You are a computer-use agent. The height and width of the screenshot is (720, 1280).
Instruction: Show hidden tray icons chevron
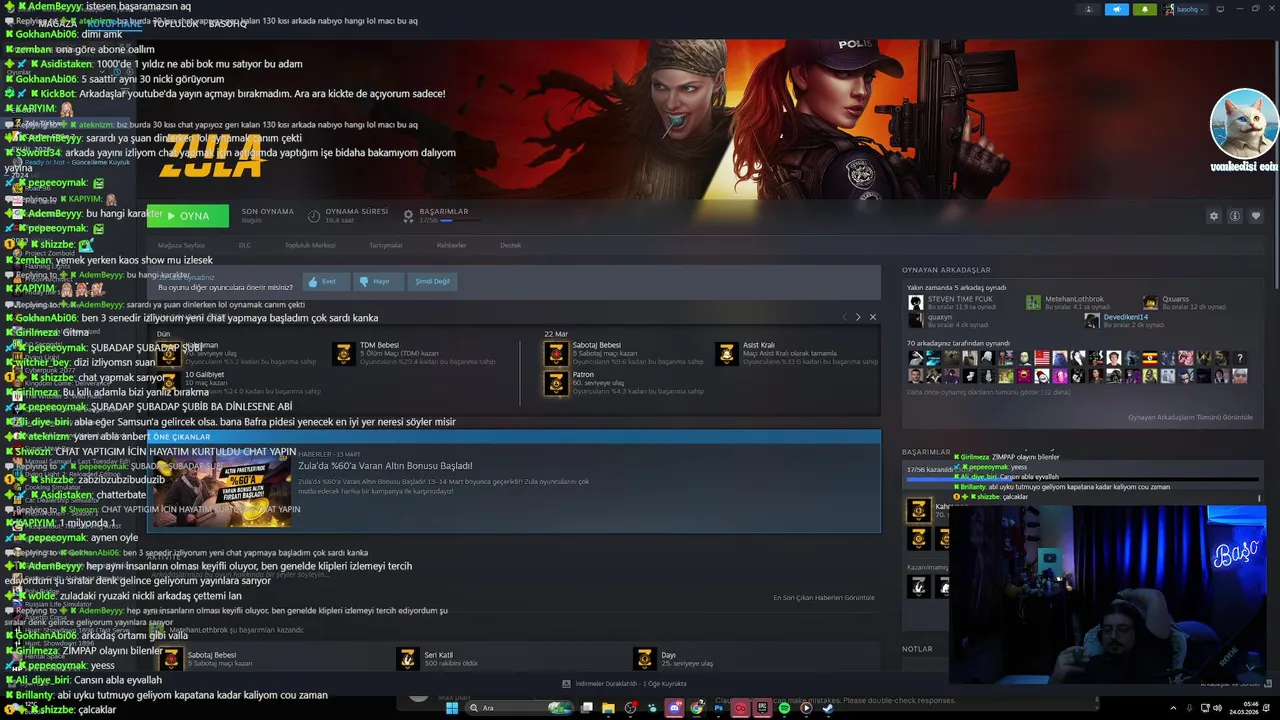tap(1173, 708)
